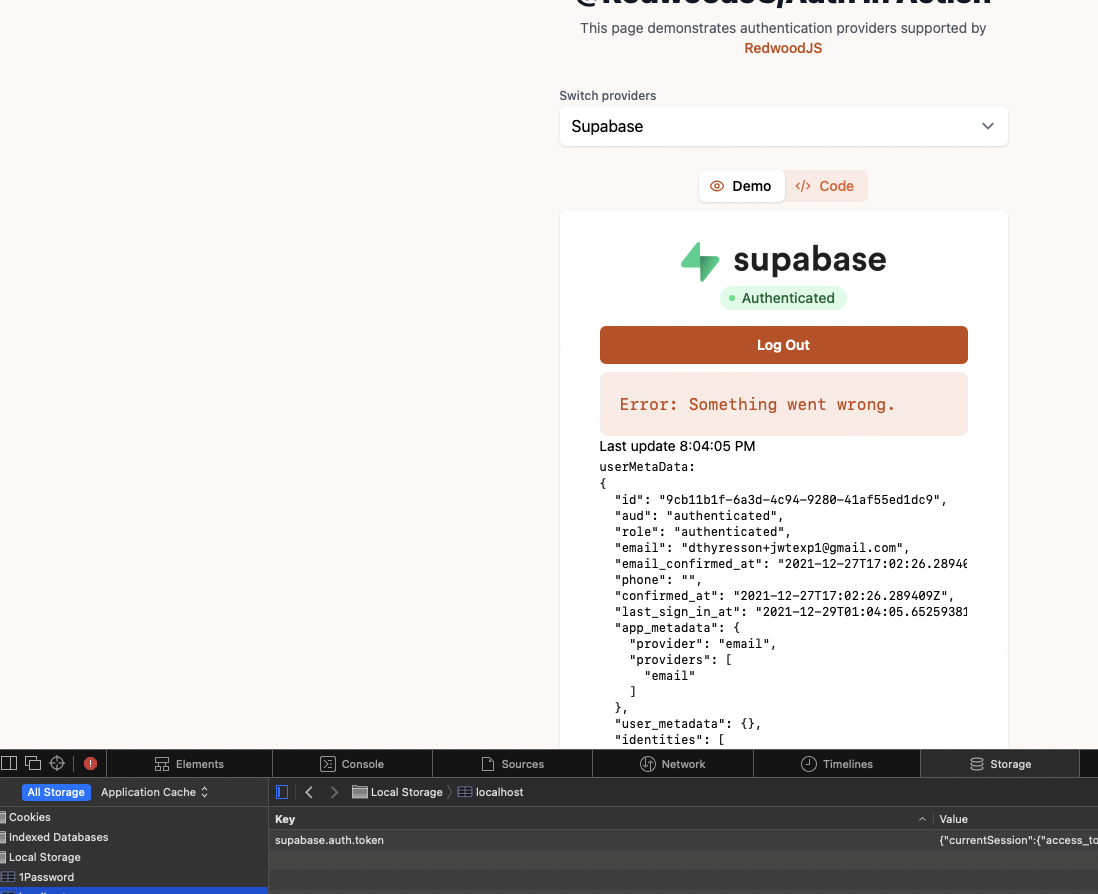1098x894 pixels.
Task: Sort by the Key column header
Action: pos(601,819)
